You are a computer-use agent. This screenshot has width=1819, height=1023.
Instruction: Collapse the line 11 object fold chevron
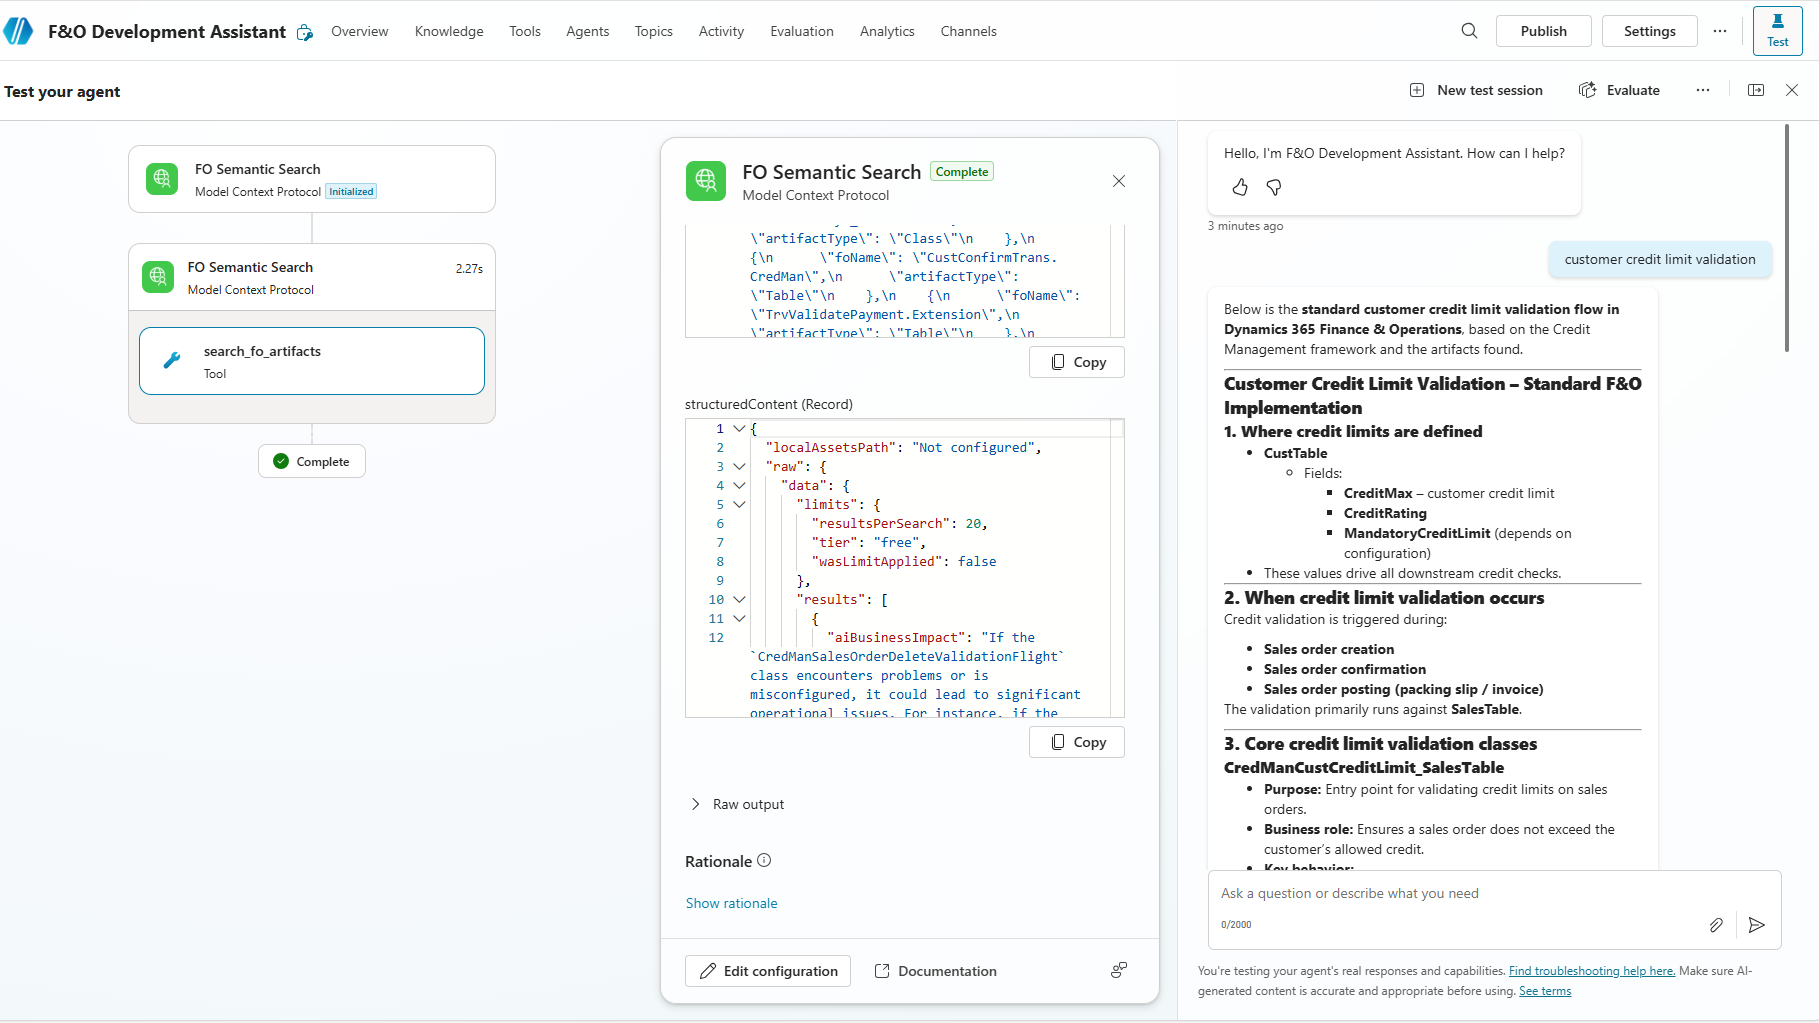[x=739, y=618]
